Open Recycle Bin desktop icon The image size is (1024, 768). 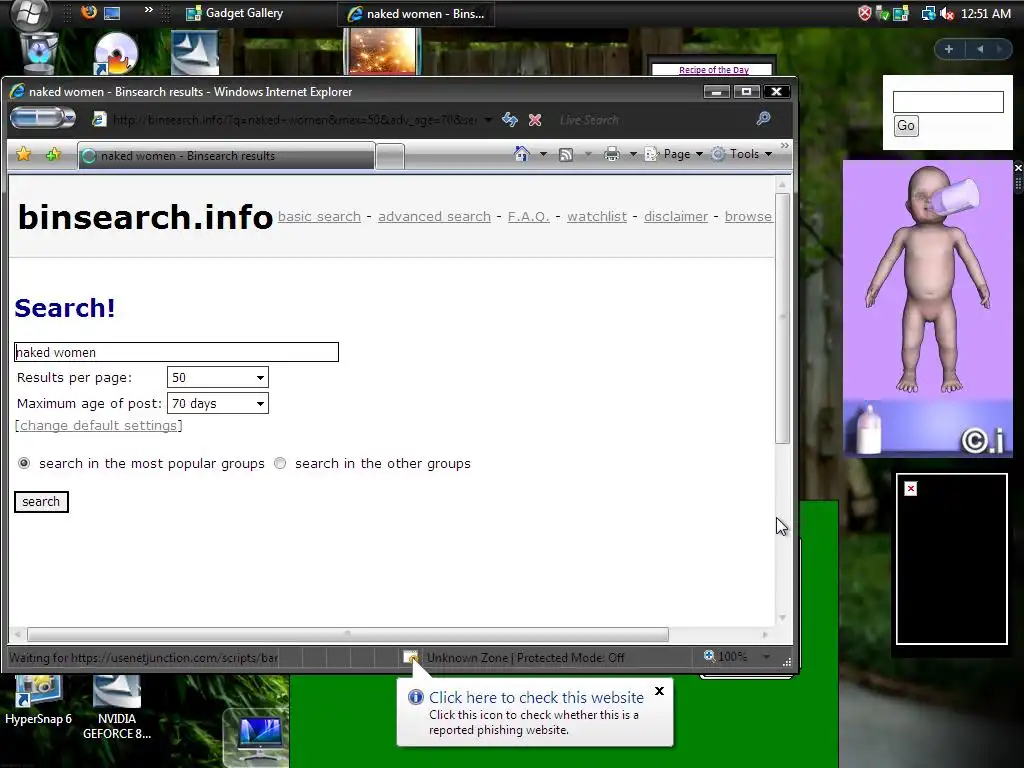click(x=39, y=52)
